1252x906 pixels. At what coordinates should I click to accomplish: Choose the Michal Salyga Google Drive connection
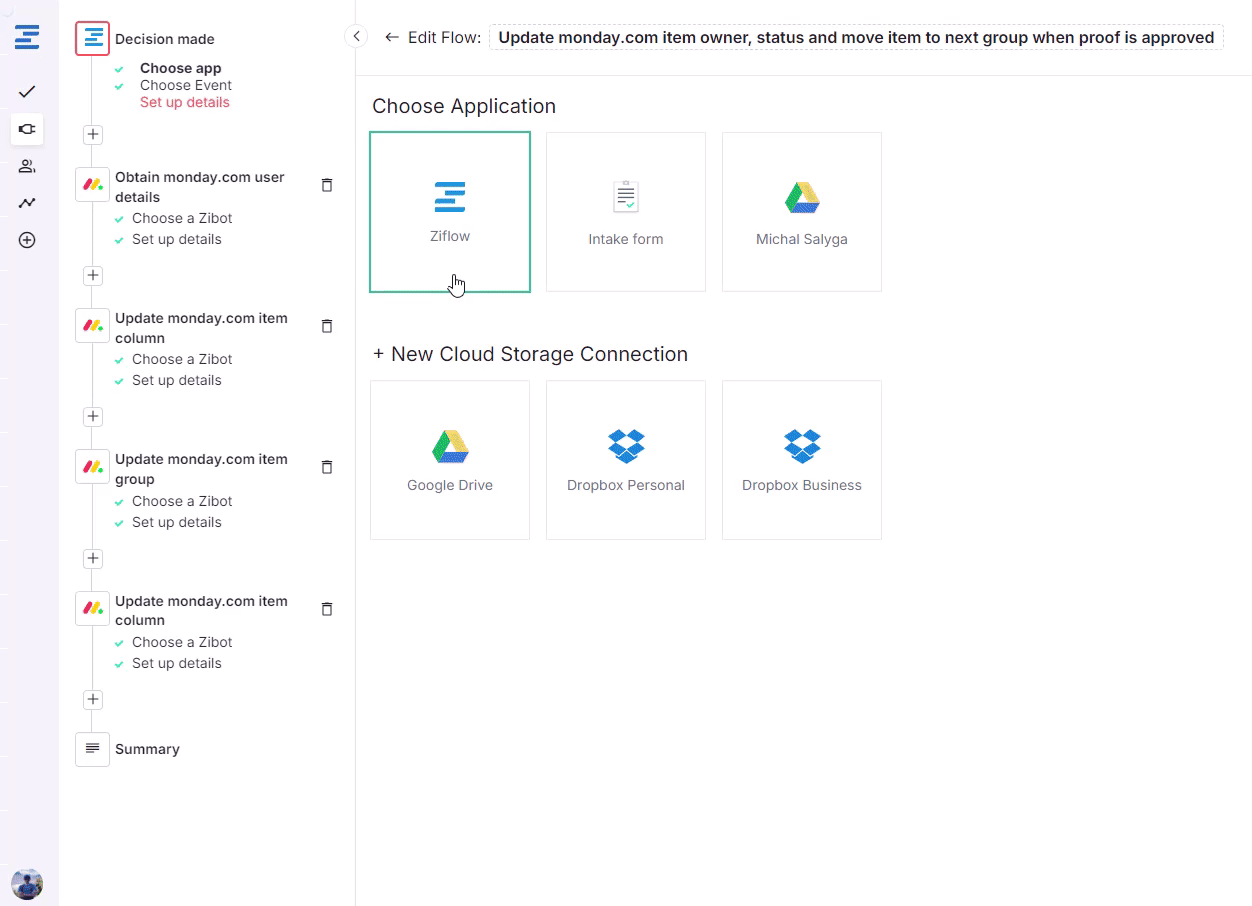click(802, 212)
